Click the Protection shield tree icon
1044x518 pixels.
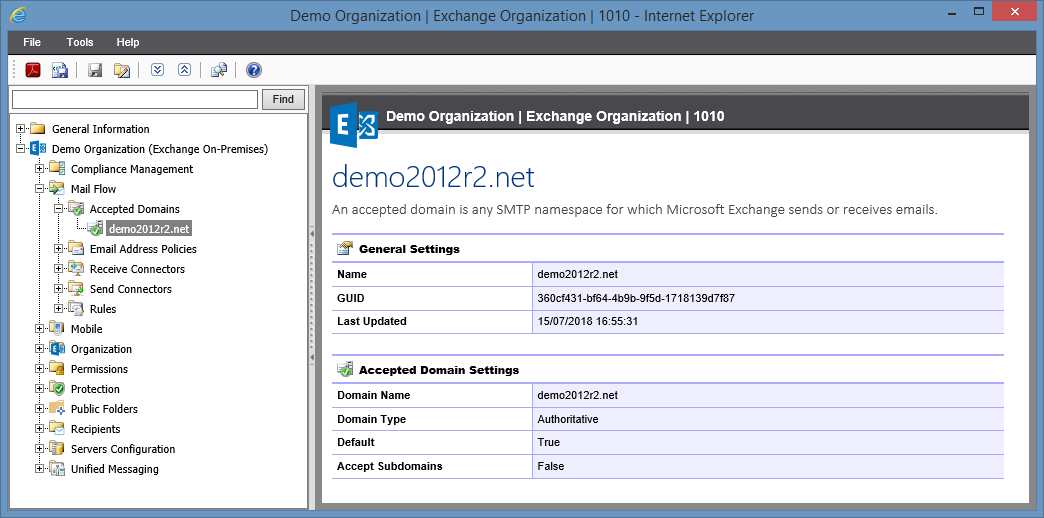(57, 389)
